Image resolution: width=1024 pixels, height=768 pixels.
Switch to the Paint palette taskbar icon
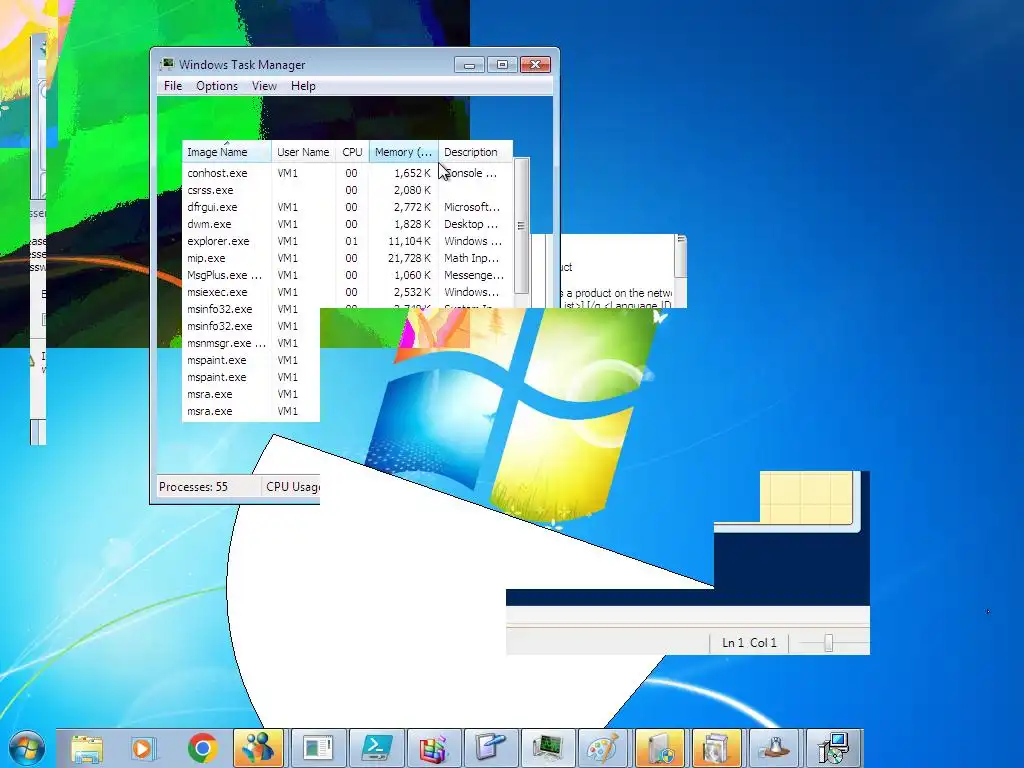tap(602, 748)
